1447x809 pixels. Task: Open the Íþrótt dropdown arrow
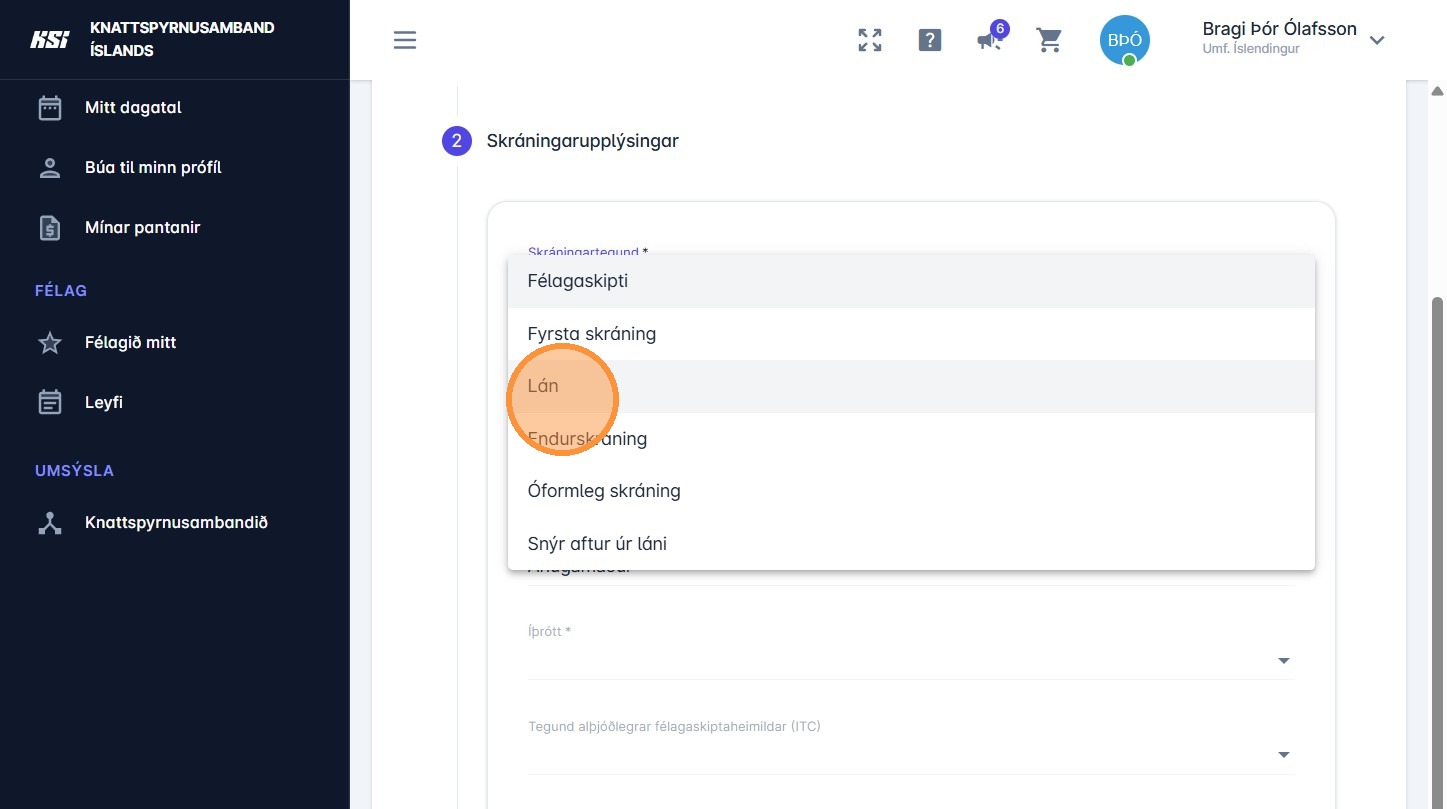coord(1284,661)
